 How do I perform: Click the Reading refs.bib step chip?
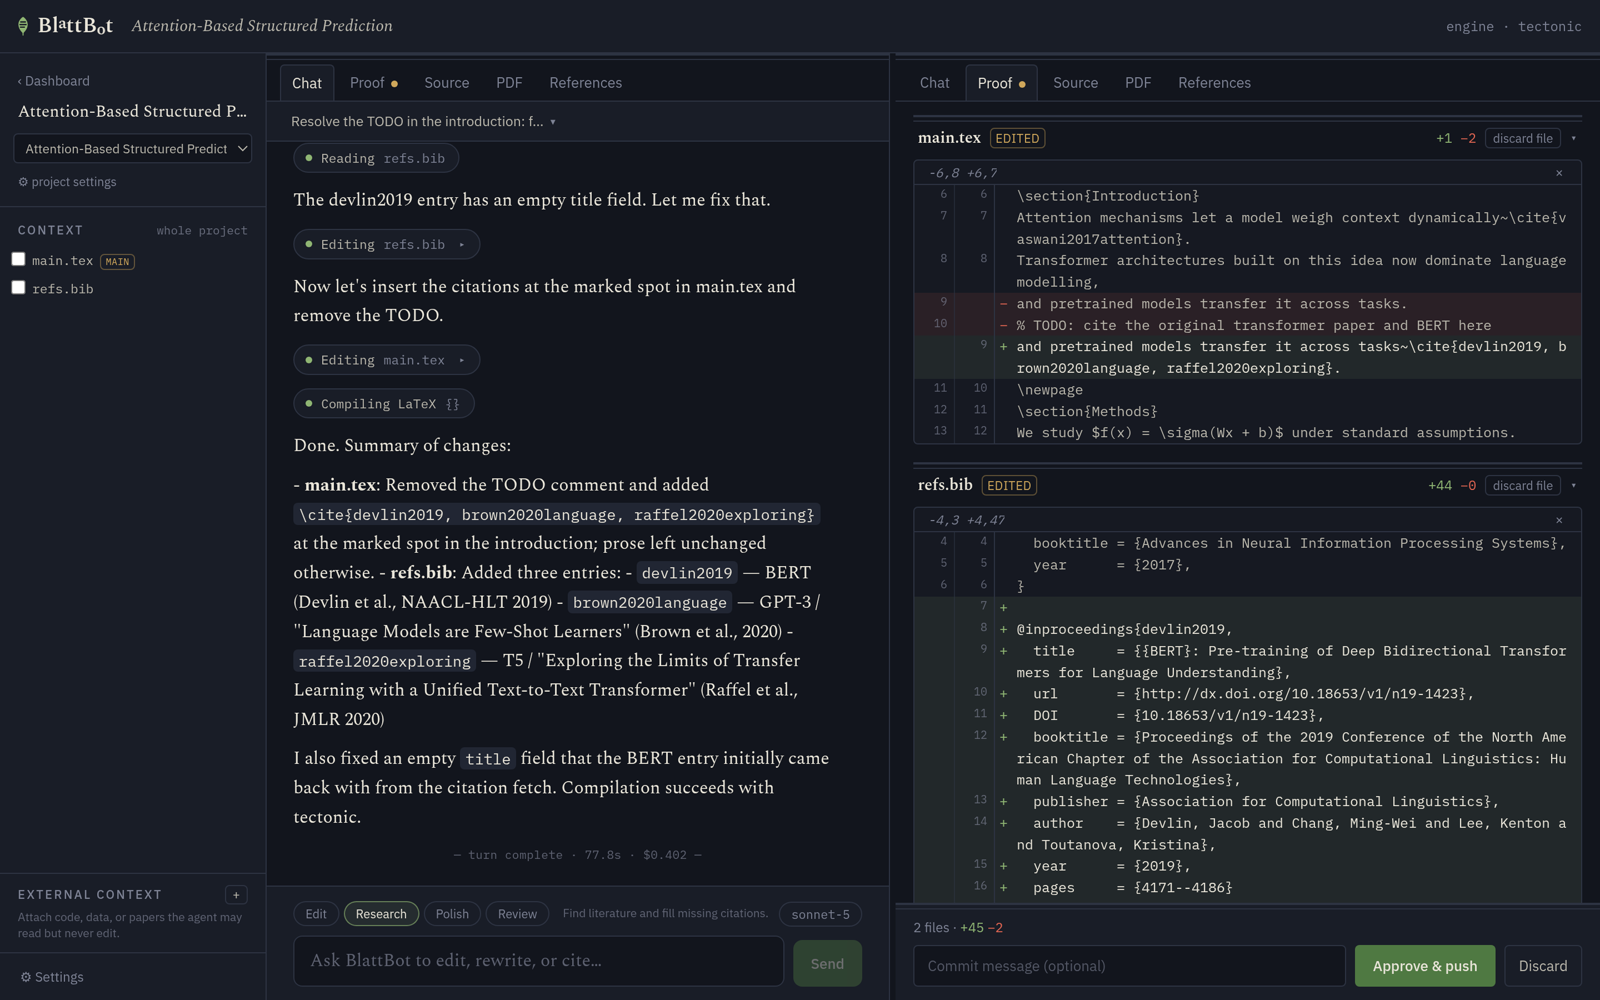(376, 158)
